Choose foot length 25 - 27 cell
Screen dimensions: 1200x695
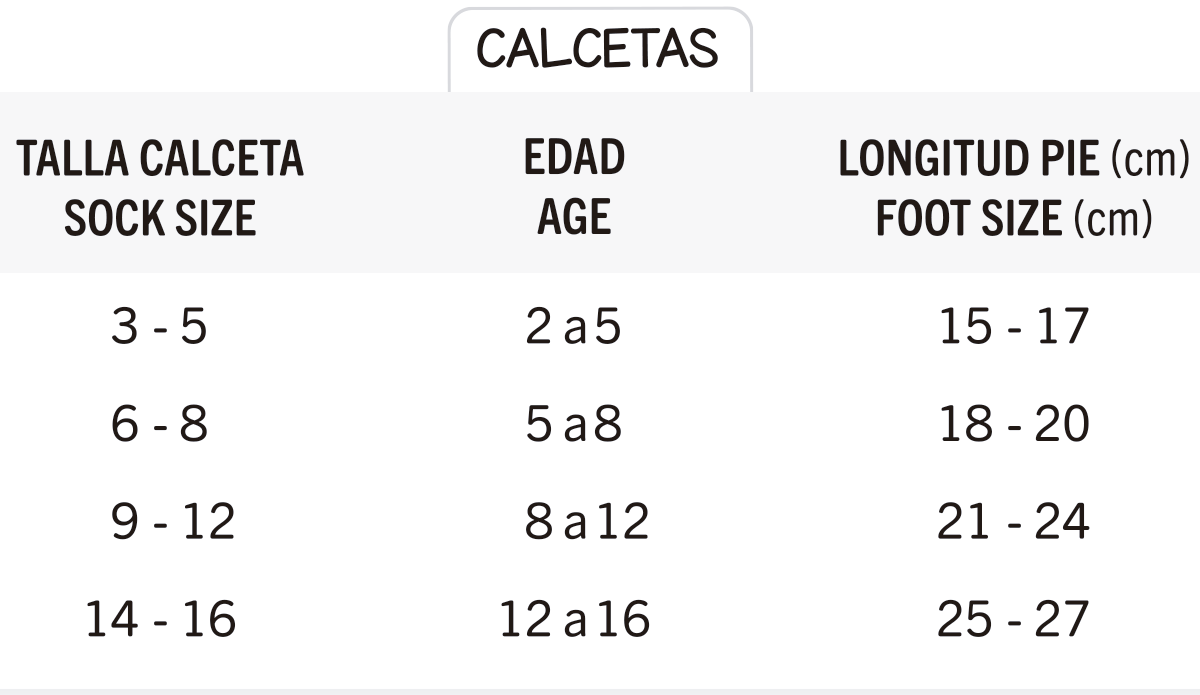(x=1013, y=620)
